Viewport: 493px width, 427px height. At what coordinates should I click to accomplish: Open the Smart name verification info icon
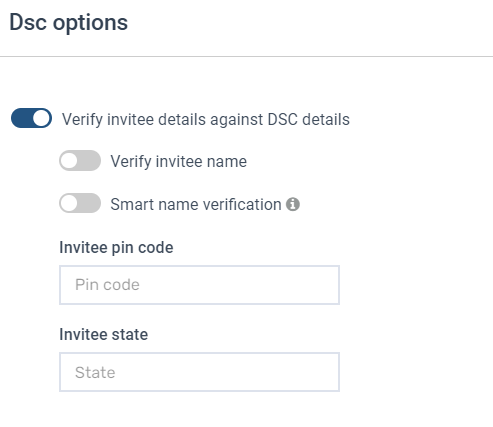click(293, 204)
